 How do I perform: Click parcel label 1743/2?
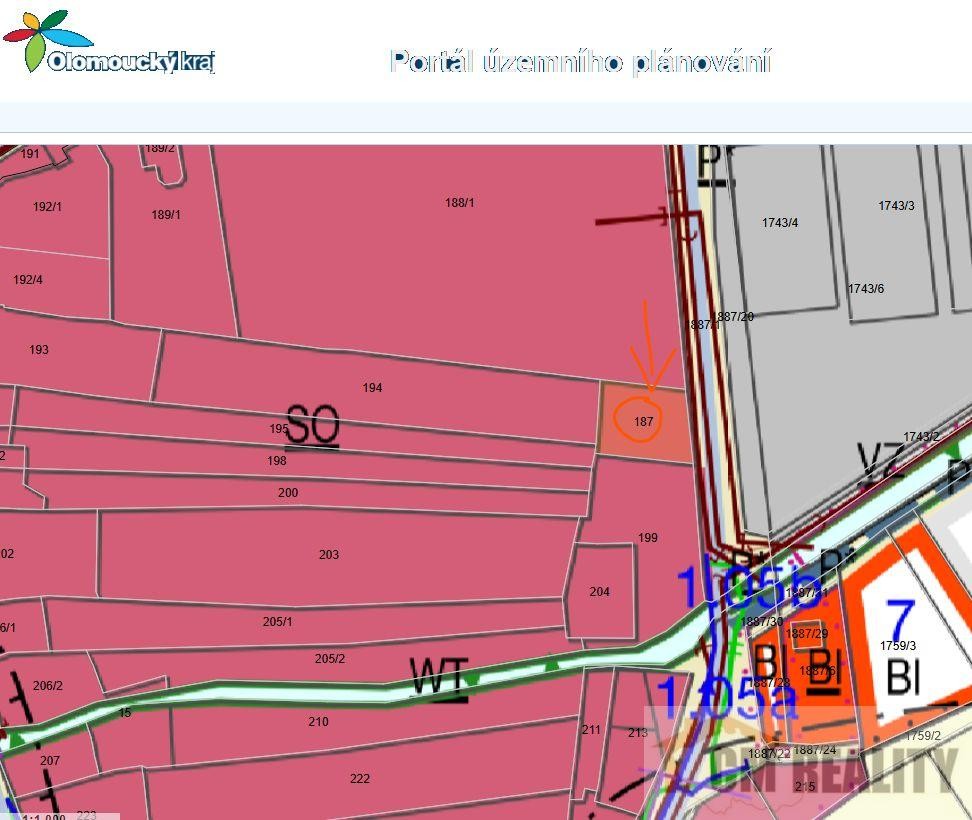point(921,436)
